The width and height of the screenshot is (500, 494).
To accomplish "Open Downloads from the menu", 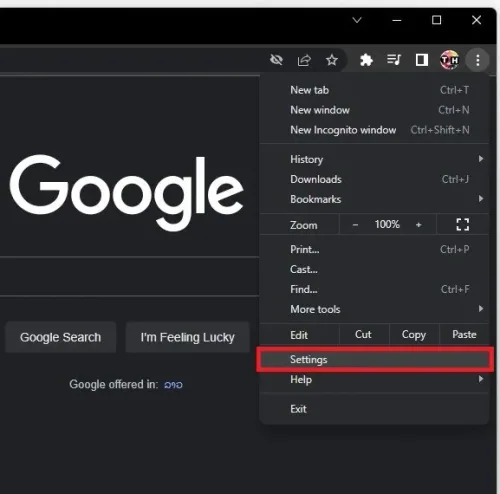I will [374, 179].
